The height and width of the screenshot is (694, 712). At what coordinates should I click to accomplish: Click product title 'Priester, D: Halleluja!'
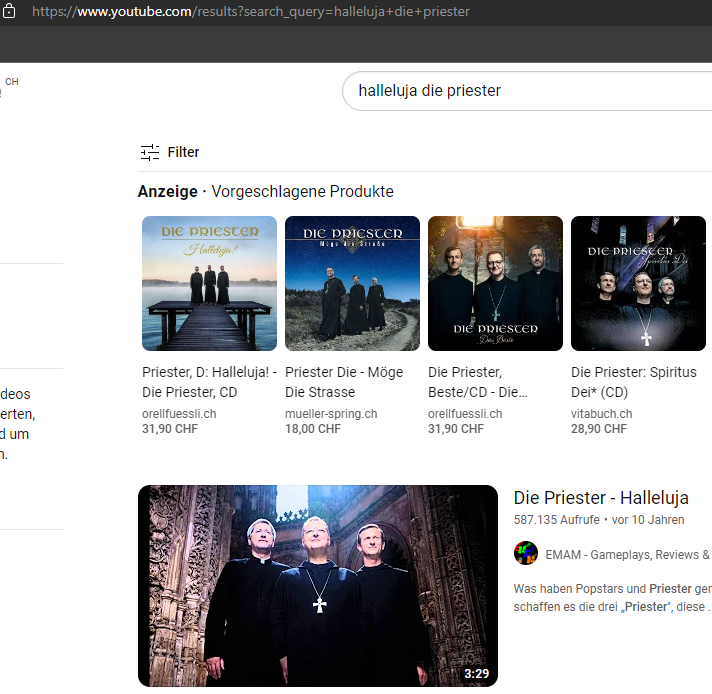(x=209, y=382)
